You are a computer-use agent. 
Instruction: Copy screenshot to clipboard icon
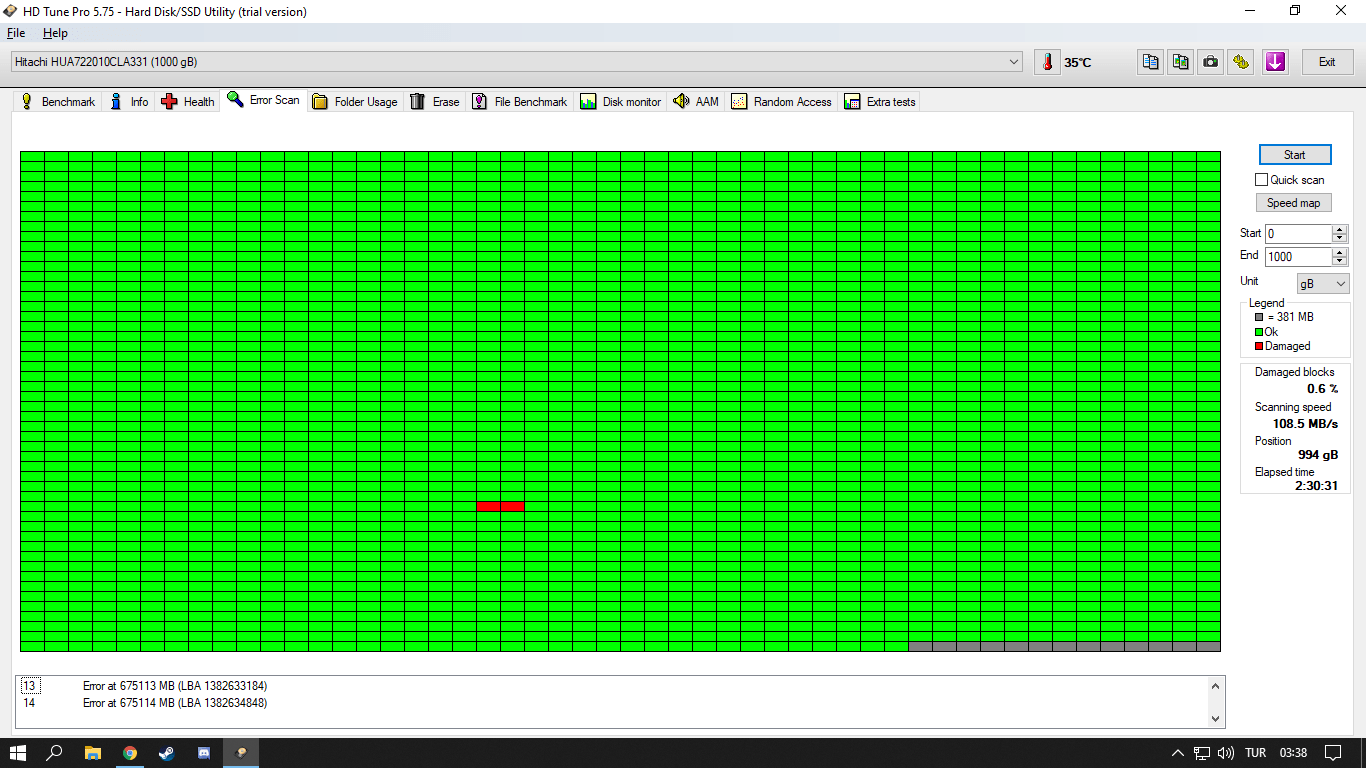point(1181,62)
